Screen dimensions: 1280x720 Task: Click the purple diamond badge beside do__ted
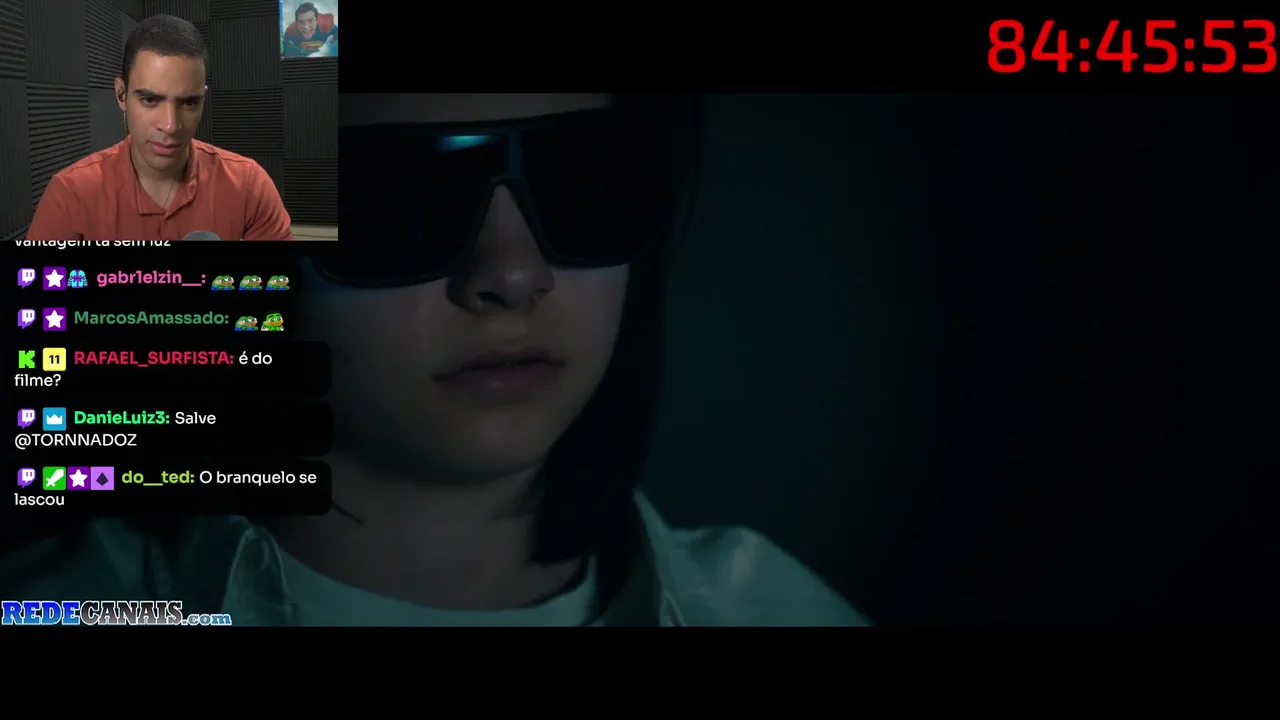tap(102, 478)
